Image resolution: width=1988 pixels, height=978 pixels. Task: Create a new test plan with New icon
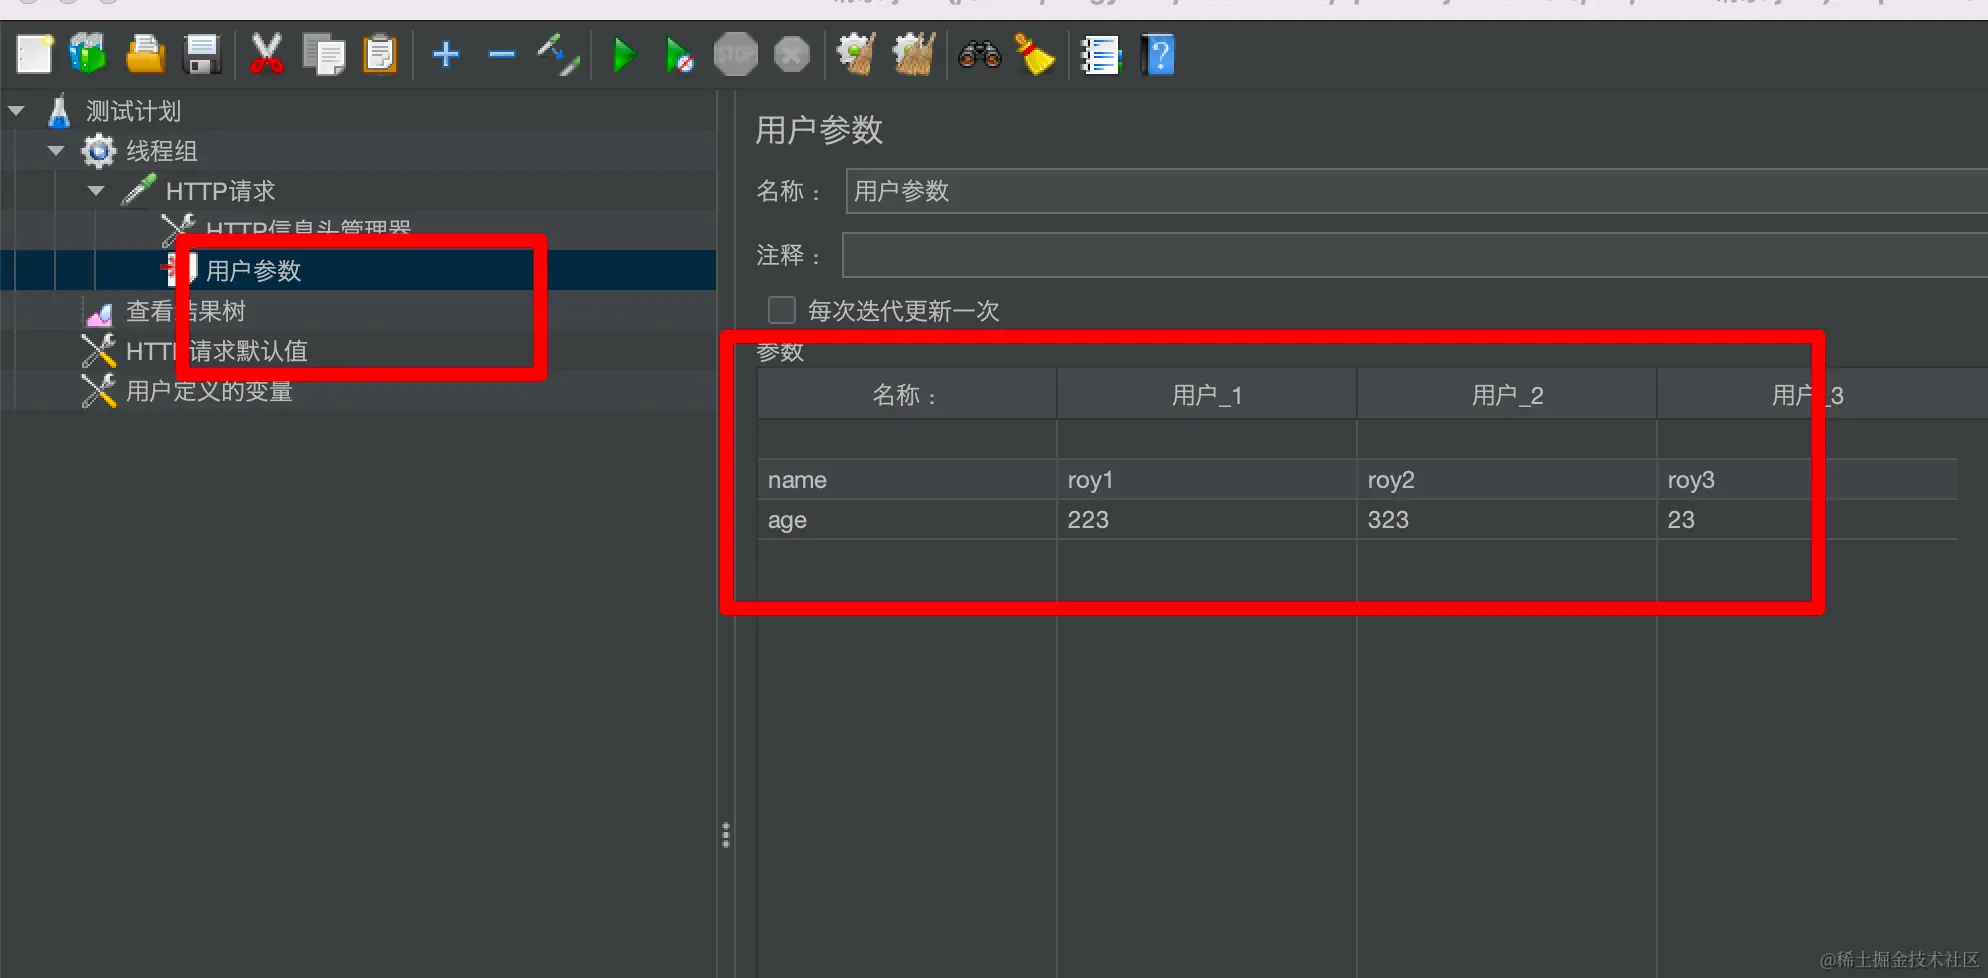pos(34,54)
